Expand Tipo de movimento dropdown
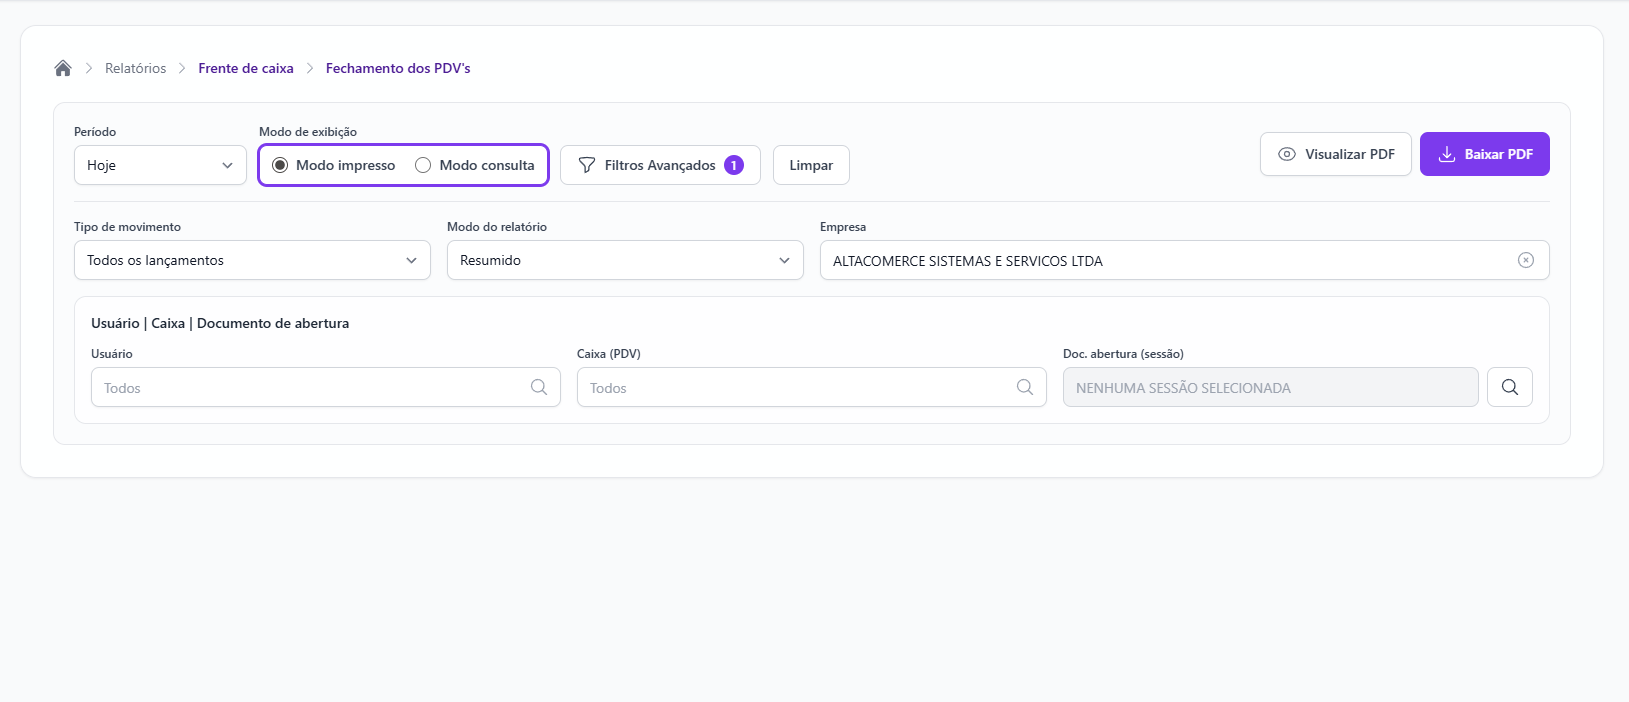 coord(252,260)
